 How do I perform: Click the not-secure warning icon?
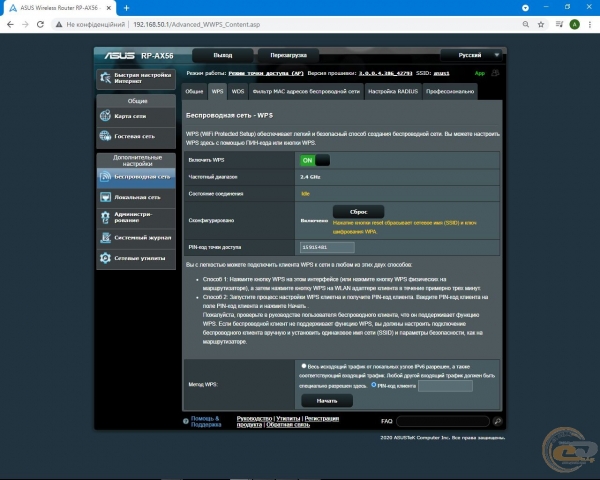coord(59,24)
